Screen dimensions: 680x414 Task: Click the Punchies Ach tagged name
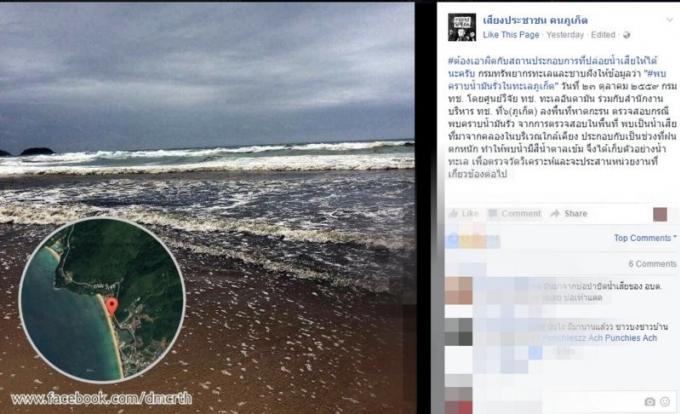[x=631, y=338]
